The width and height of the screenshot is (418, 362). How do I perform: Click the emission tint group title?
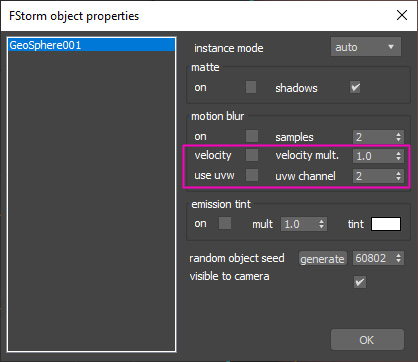pyautogui.click(x=221, y=204)
